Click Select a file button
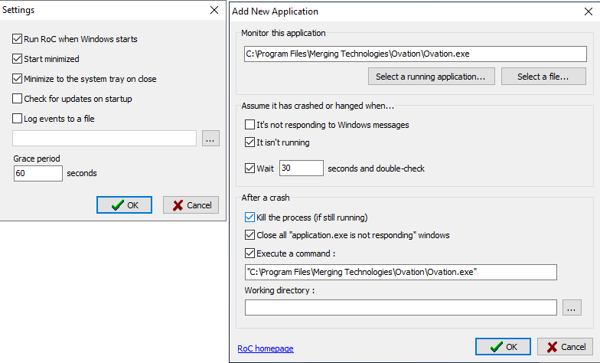Image resolution: width=600 pixels, height=363 pixels. (x=543, y=77)
